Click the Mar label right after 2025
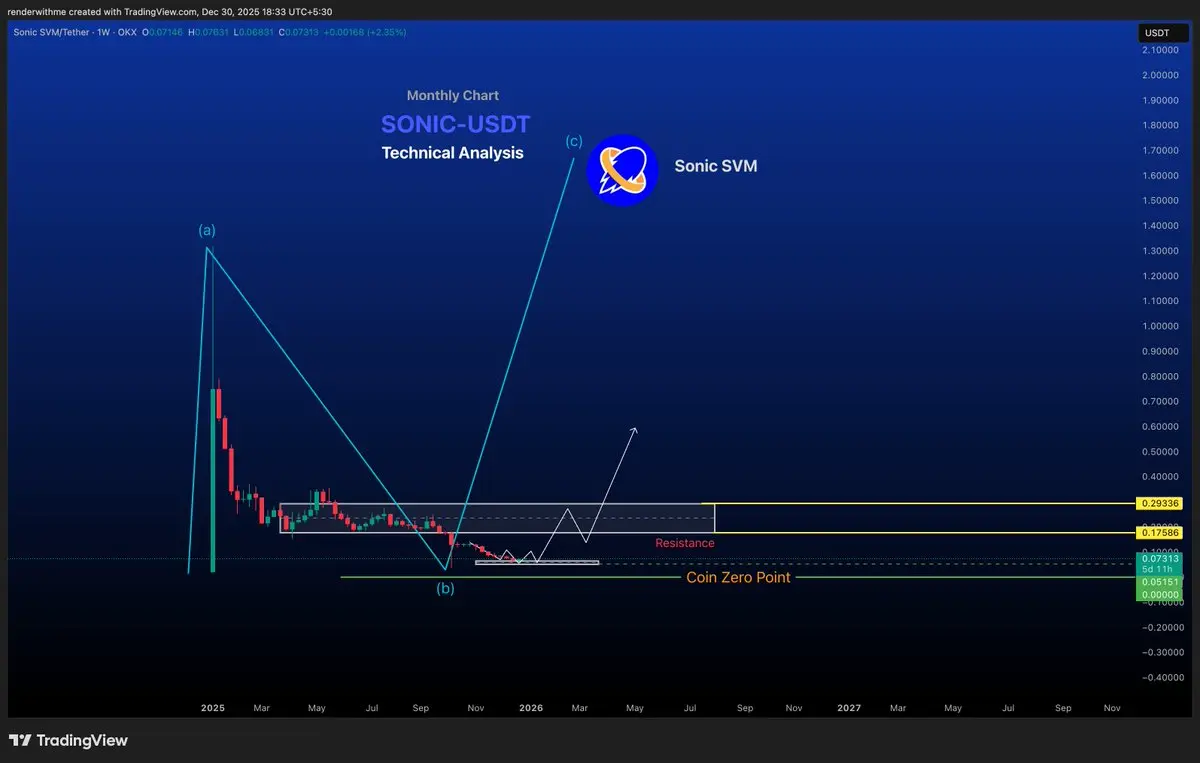Viewport: 1200px width, 763px height. tap(262, 708)
